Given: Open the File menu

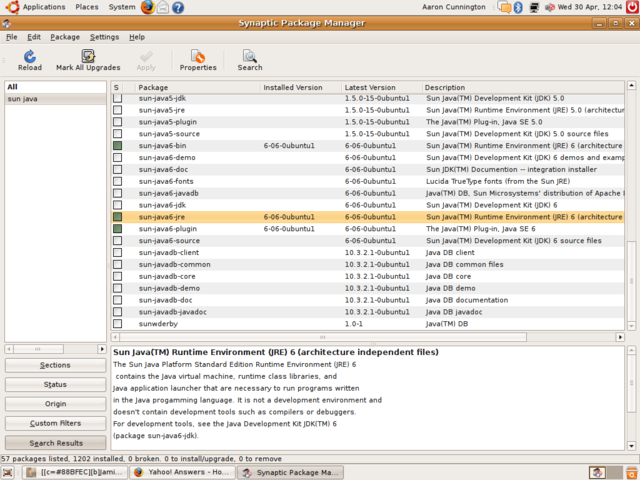Looking at the screenshot, I should point(11,37).
